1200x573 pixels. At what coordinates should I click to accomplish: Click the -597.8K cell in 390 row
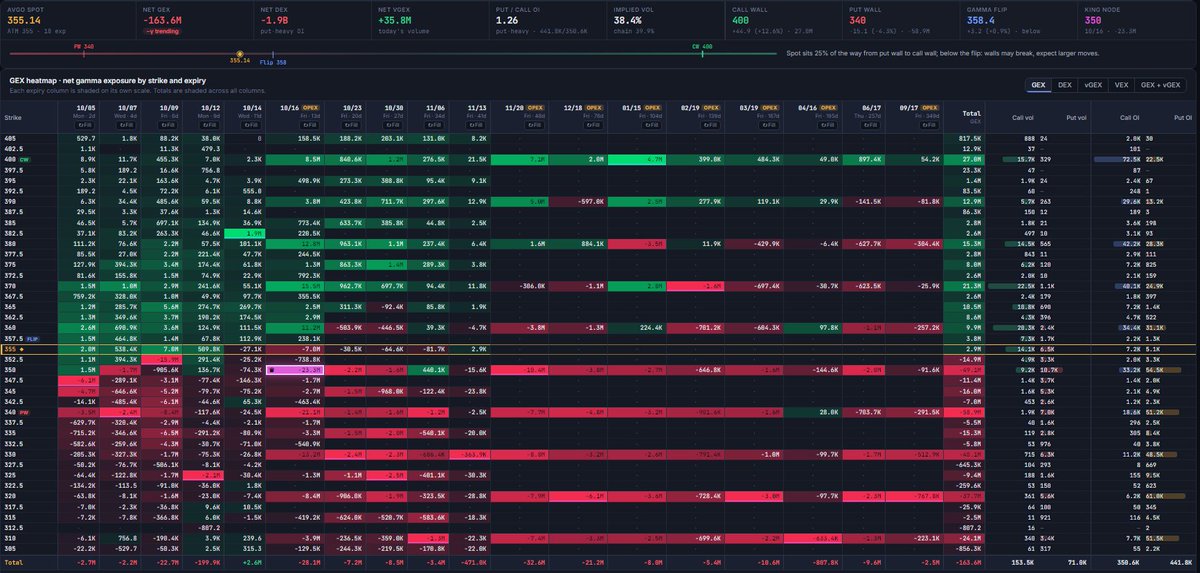pyautogui.click(x=579, y=200)
